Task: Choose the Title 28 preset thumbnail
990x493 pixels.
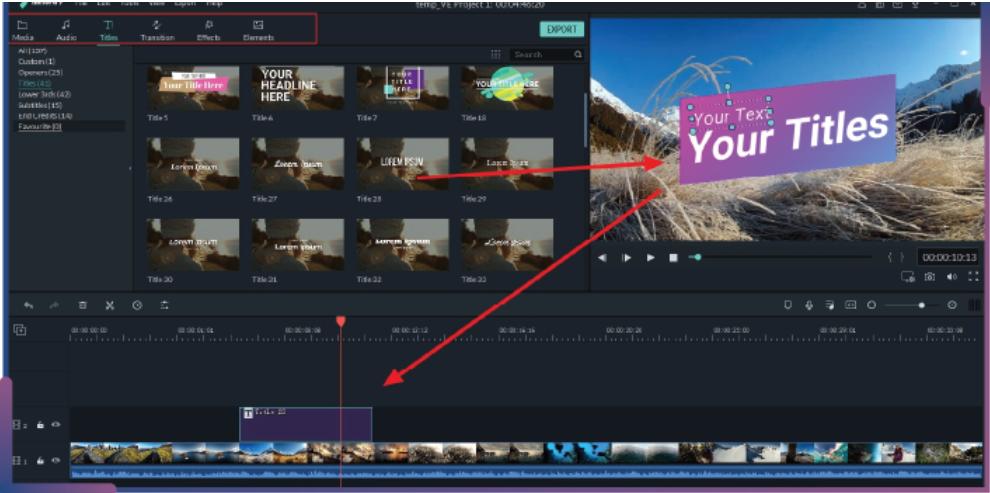Action: [403, 163]
